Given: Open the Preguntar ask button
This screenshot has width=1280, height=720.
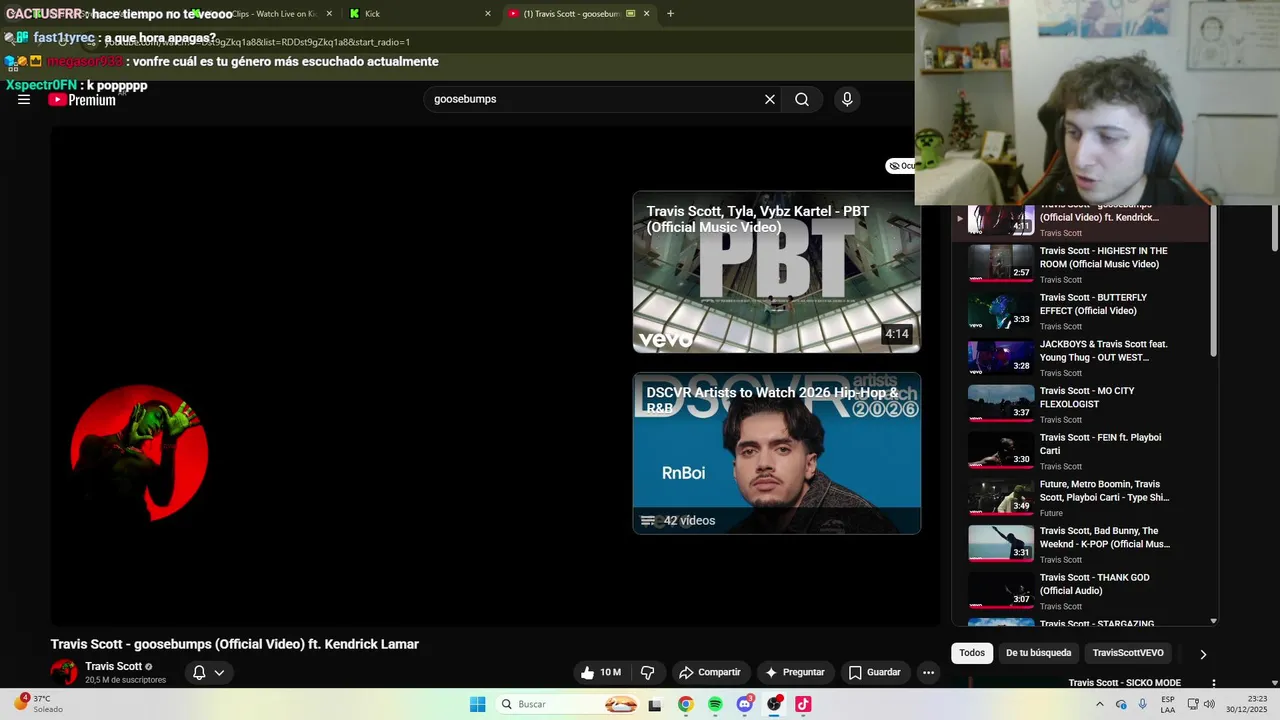Looking at the screenshot, I should pos(795,672).
